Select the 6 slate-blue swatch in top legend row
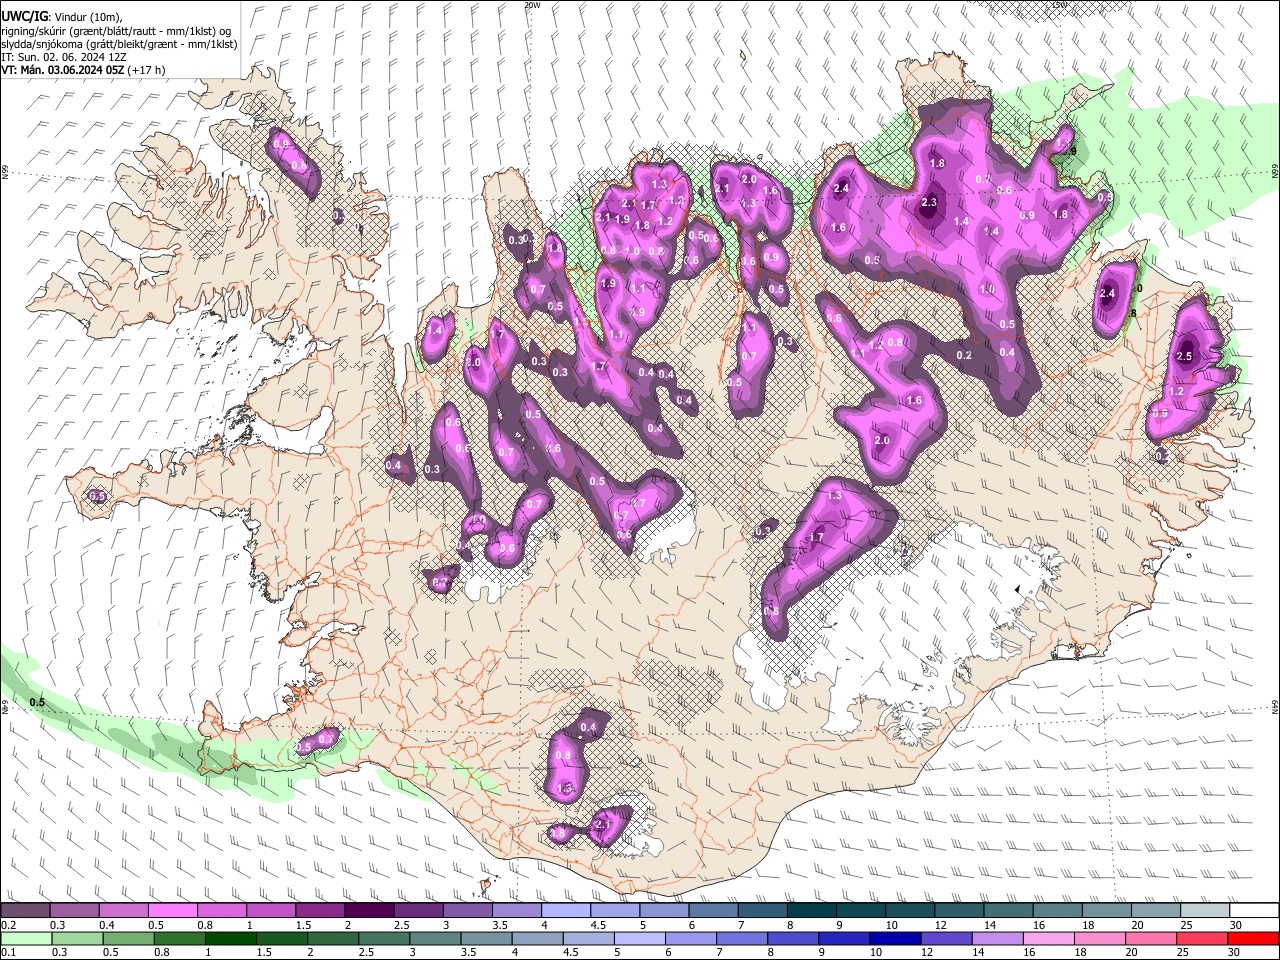This screenshot has width=1280, height=960. coord(711,910)
